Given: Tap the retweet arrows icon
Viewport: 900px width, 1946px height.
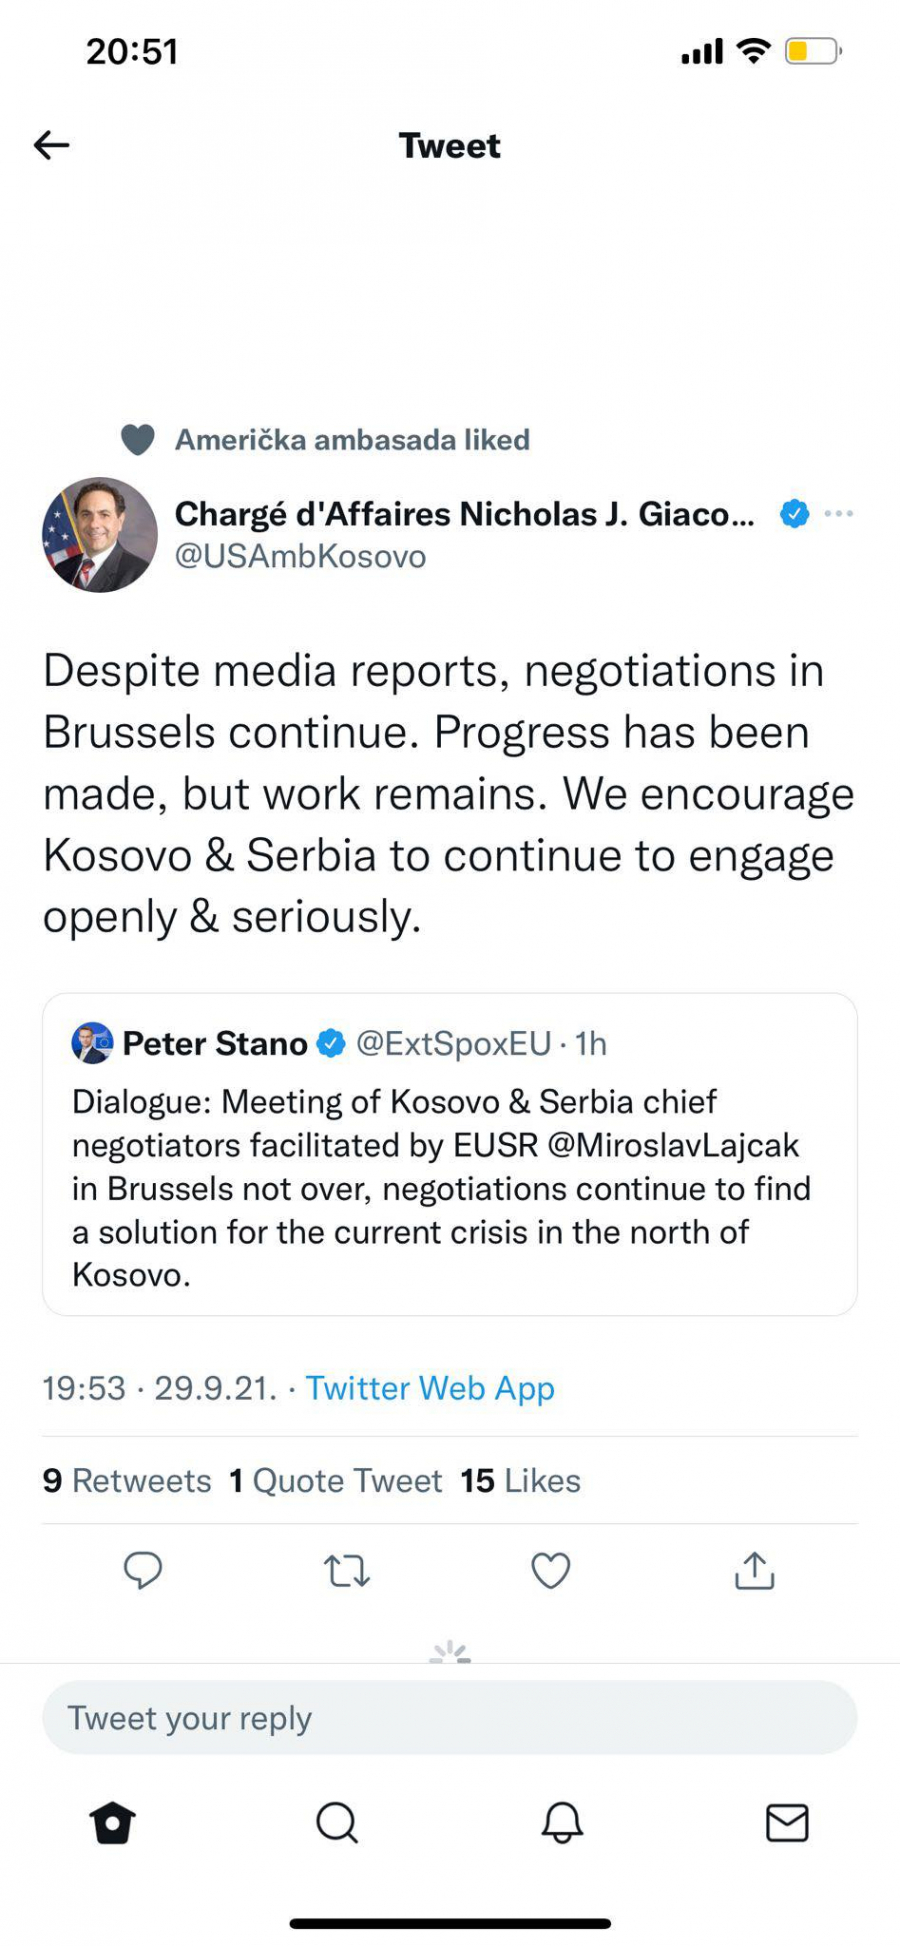Looking at the screenshot, I should coord(347,1571).
